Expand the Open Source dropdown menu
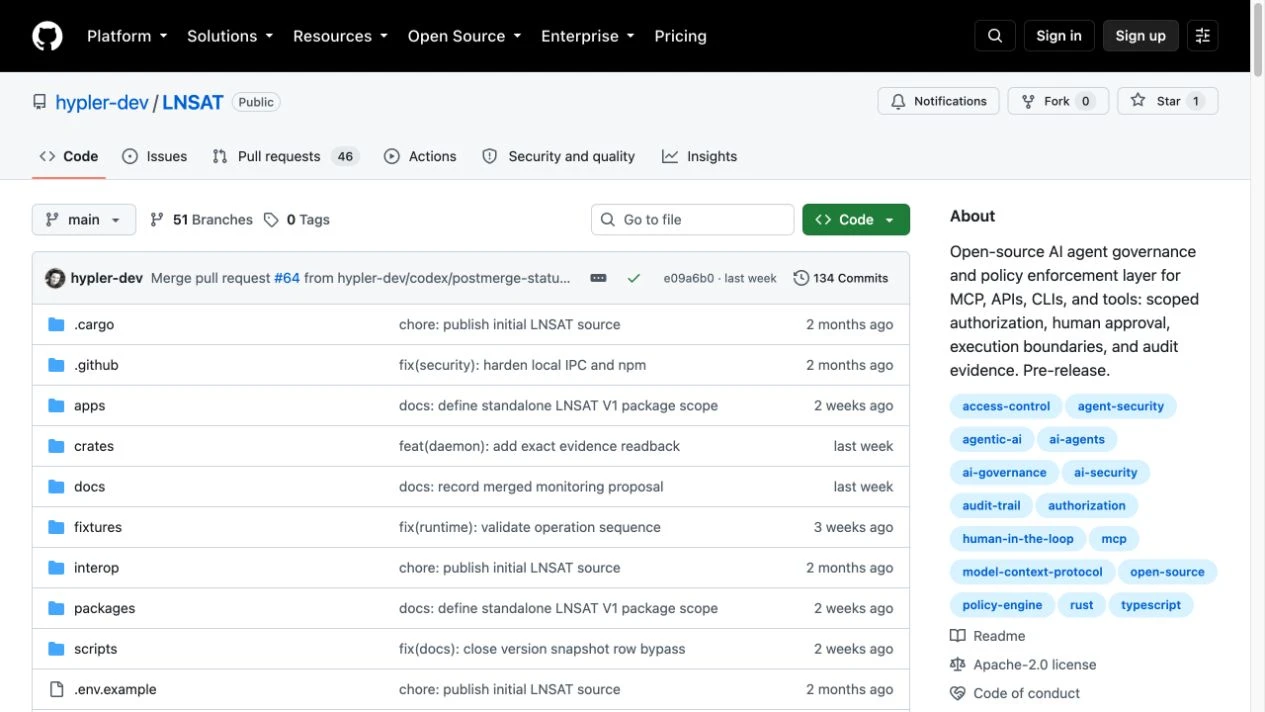Viewport: 1265px width, 712px height. 464,36
